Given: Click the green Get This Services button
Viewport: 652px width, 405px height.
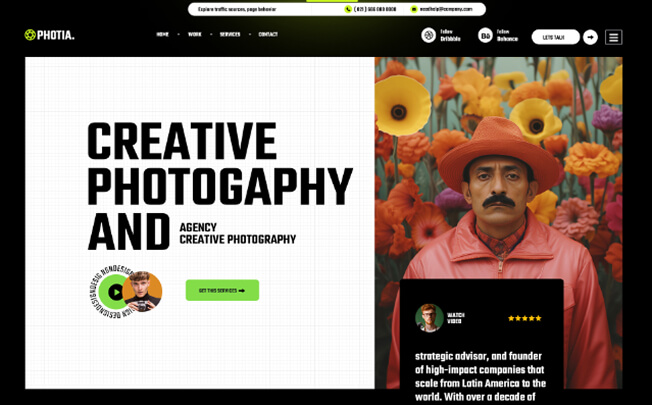Looking at the screenshot, I should coord(222,290).
